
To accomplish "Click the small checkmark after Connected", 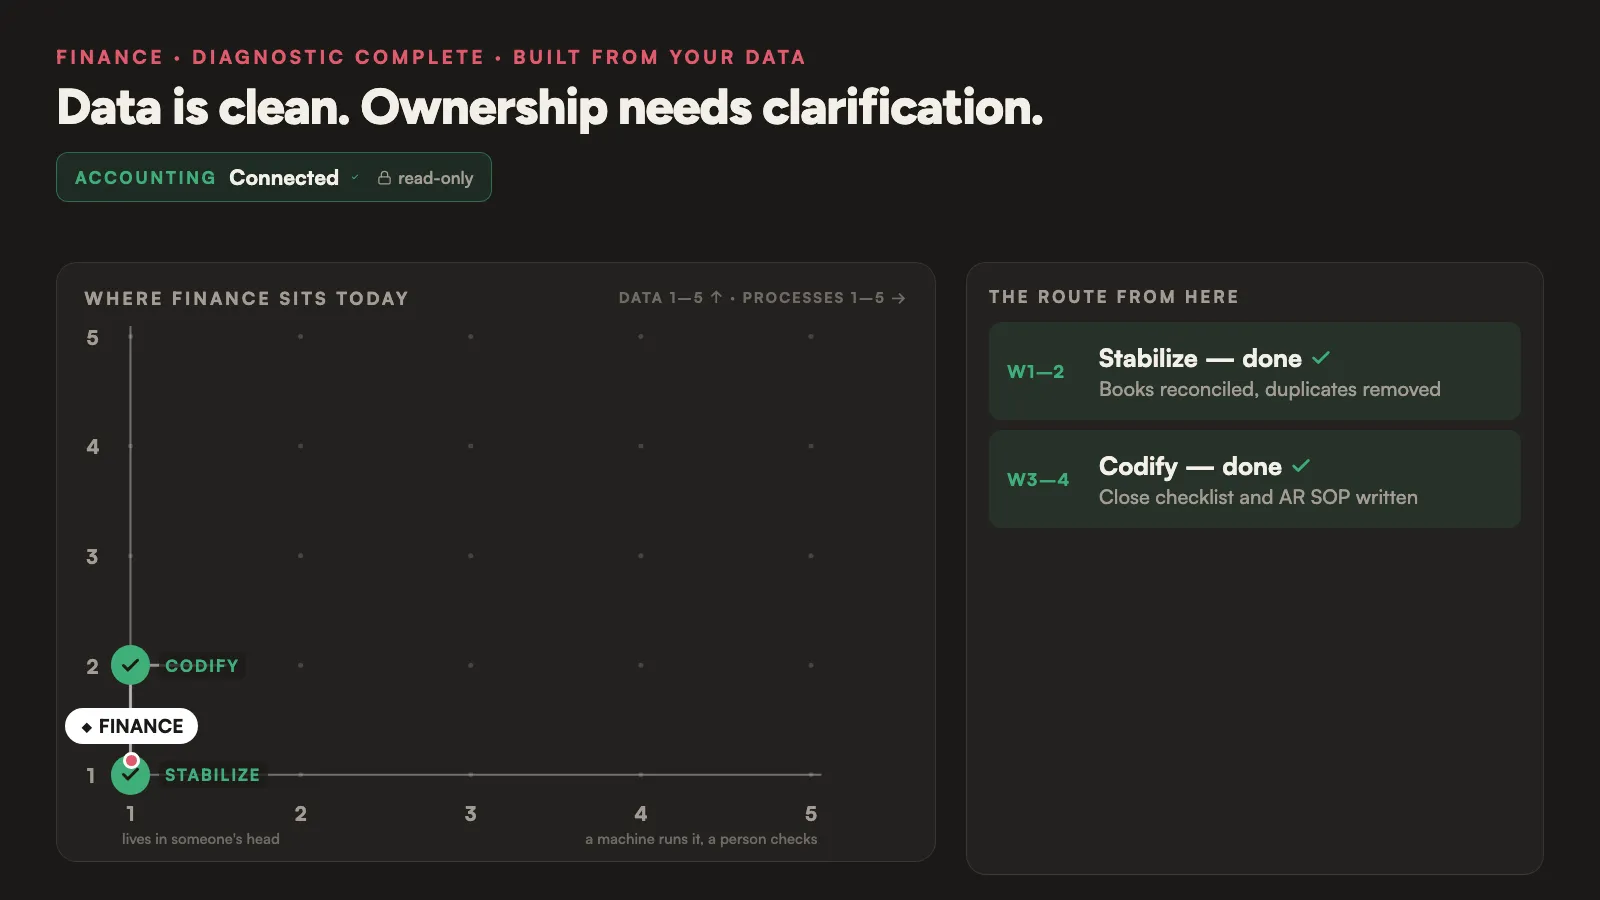I will 355,178.
